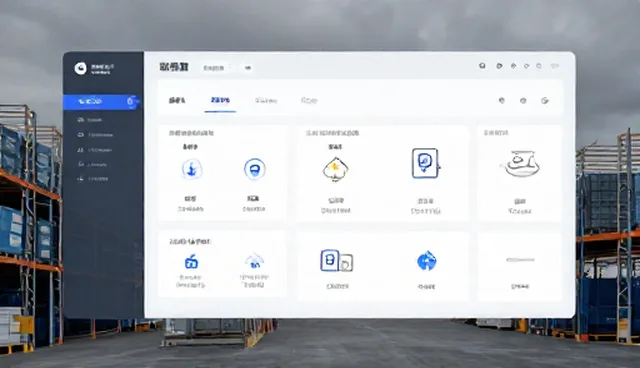
Task: Switch to the active tab underlined in blue
Action: pos(220,100)
